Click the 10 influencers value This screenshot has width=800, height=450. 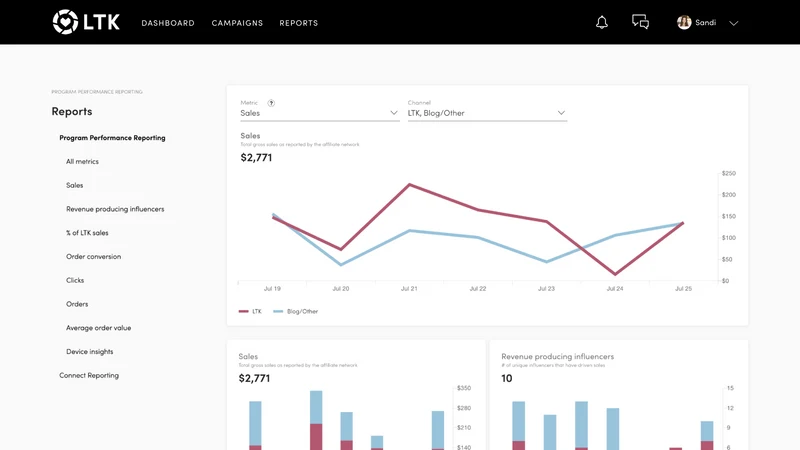click(x=507, y=379)
